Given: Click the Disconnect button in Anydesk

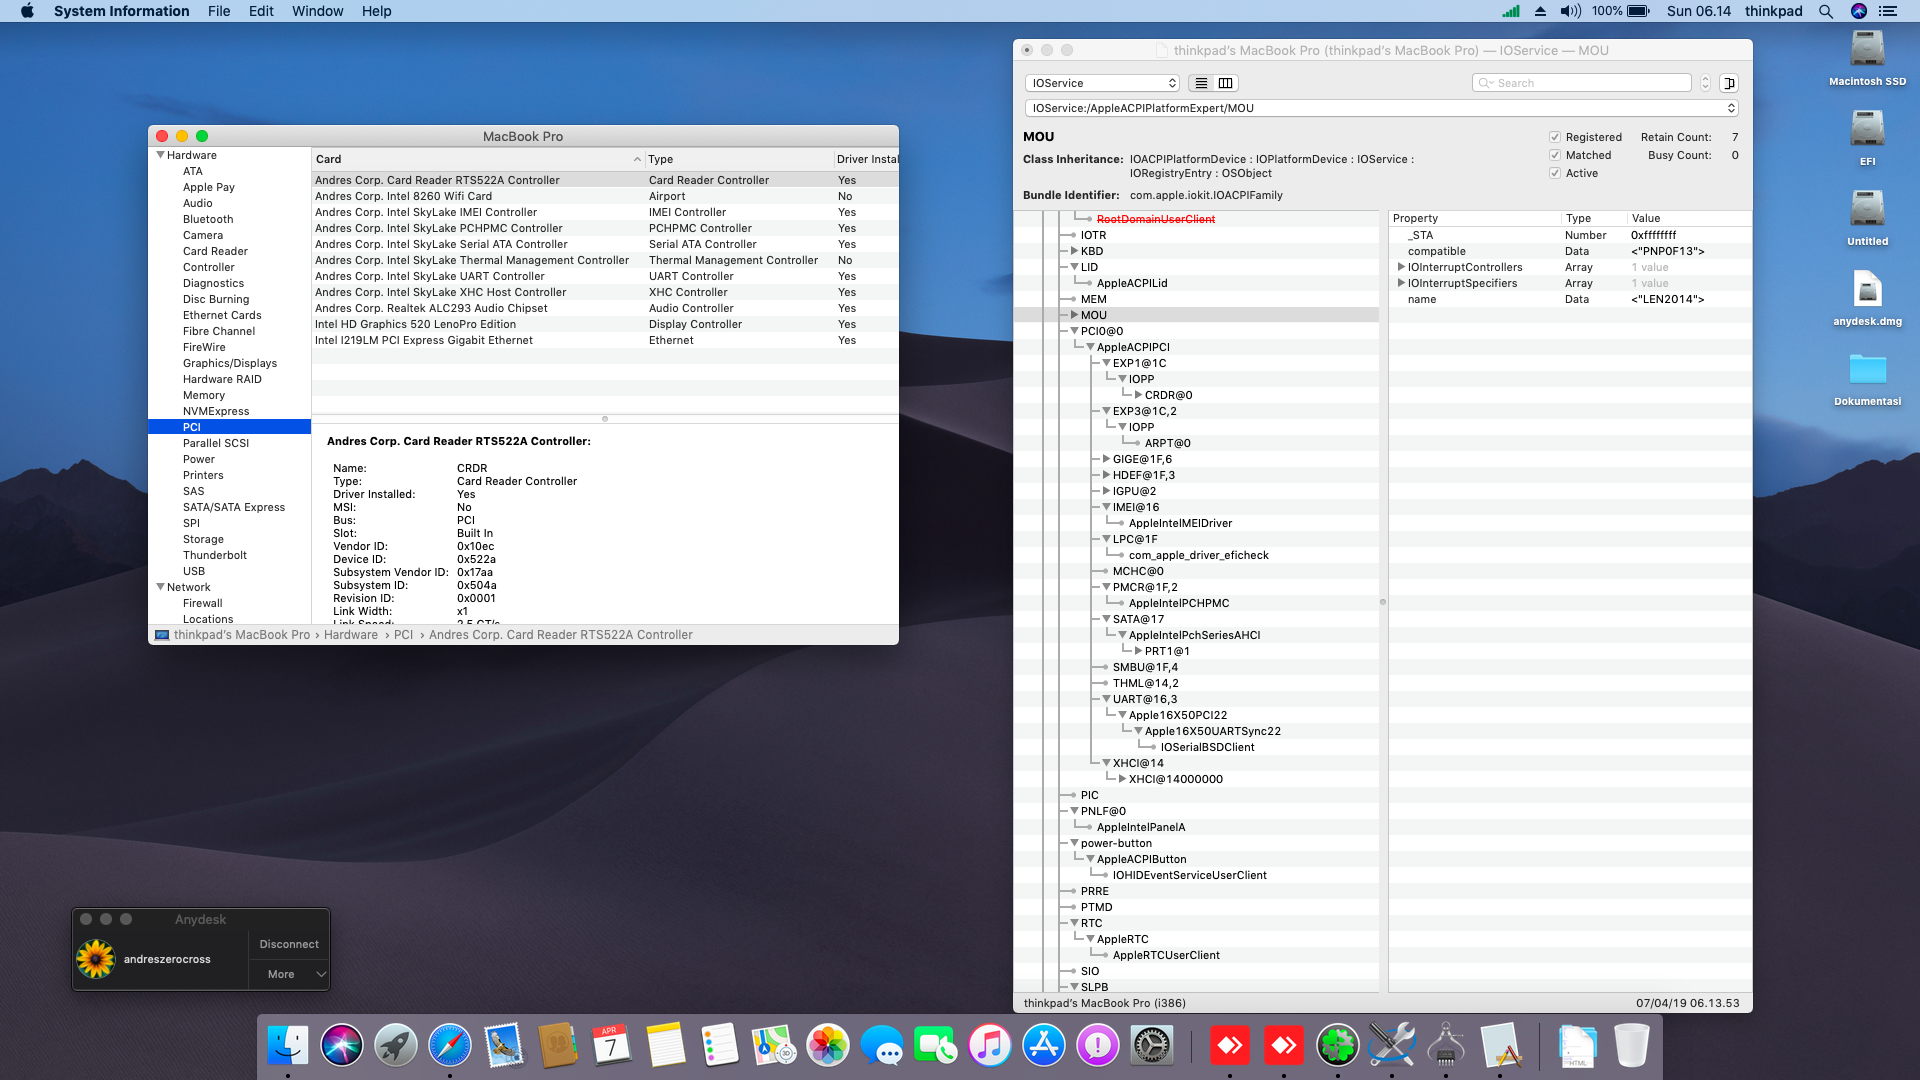Looking at the screenshot, I should pyautogui.click(x=289, y=944).
